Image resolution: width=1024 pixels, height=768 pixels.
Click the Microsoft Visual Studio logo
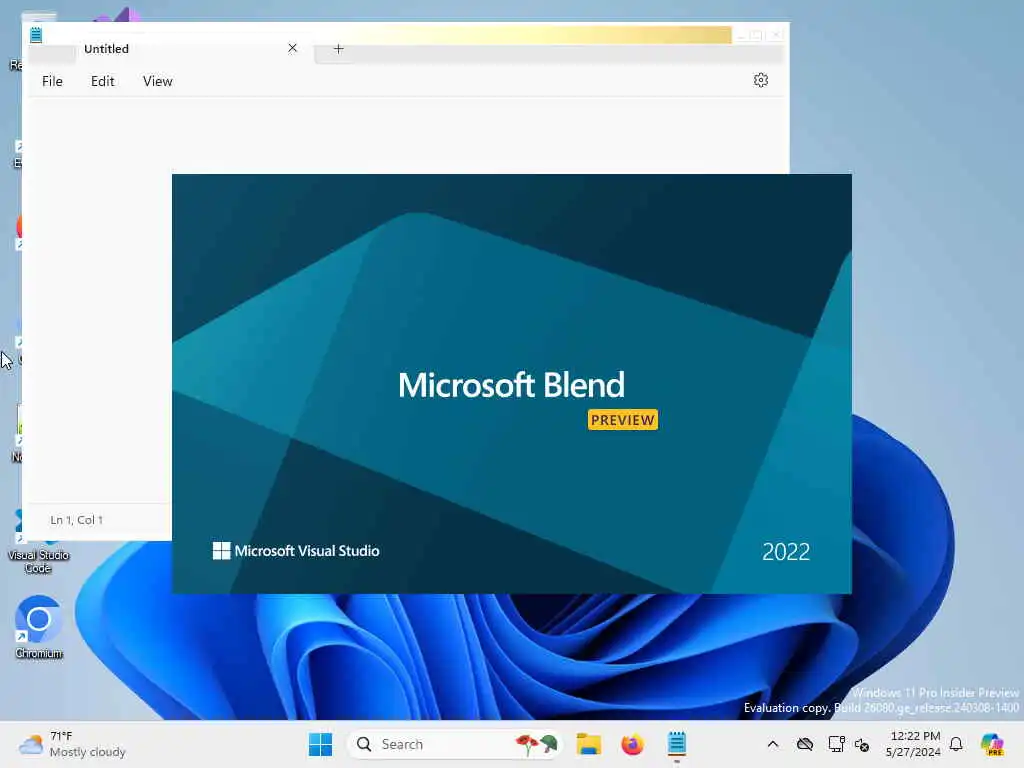coord(296,551)
